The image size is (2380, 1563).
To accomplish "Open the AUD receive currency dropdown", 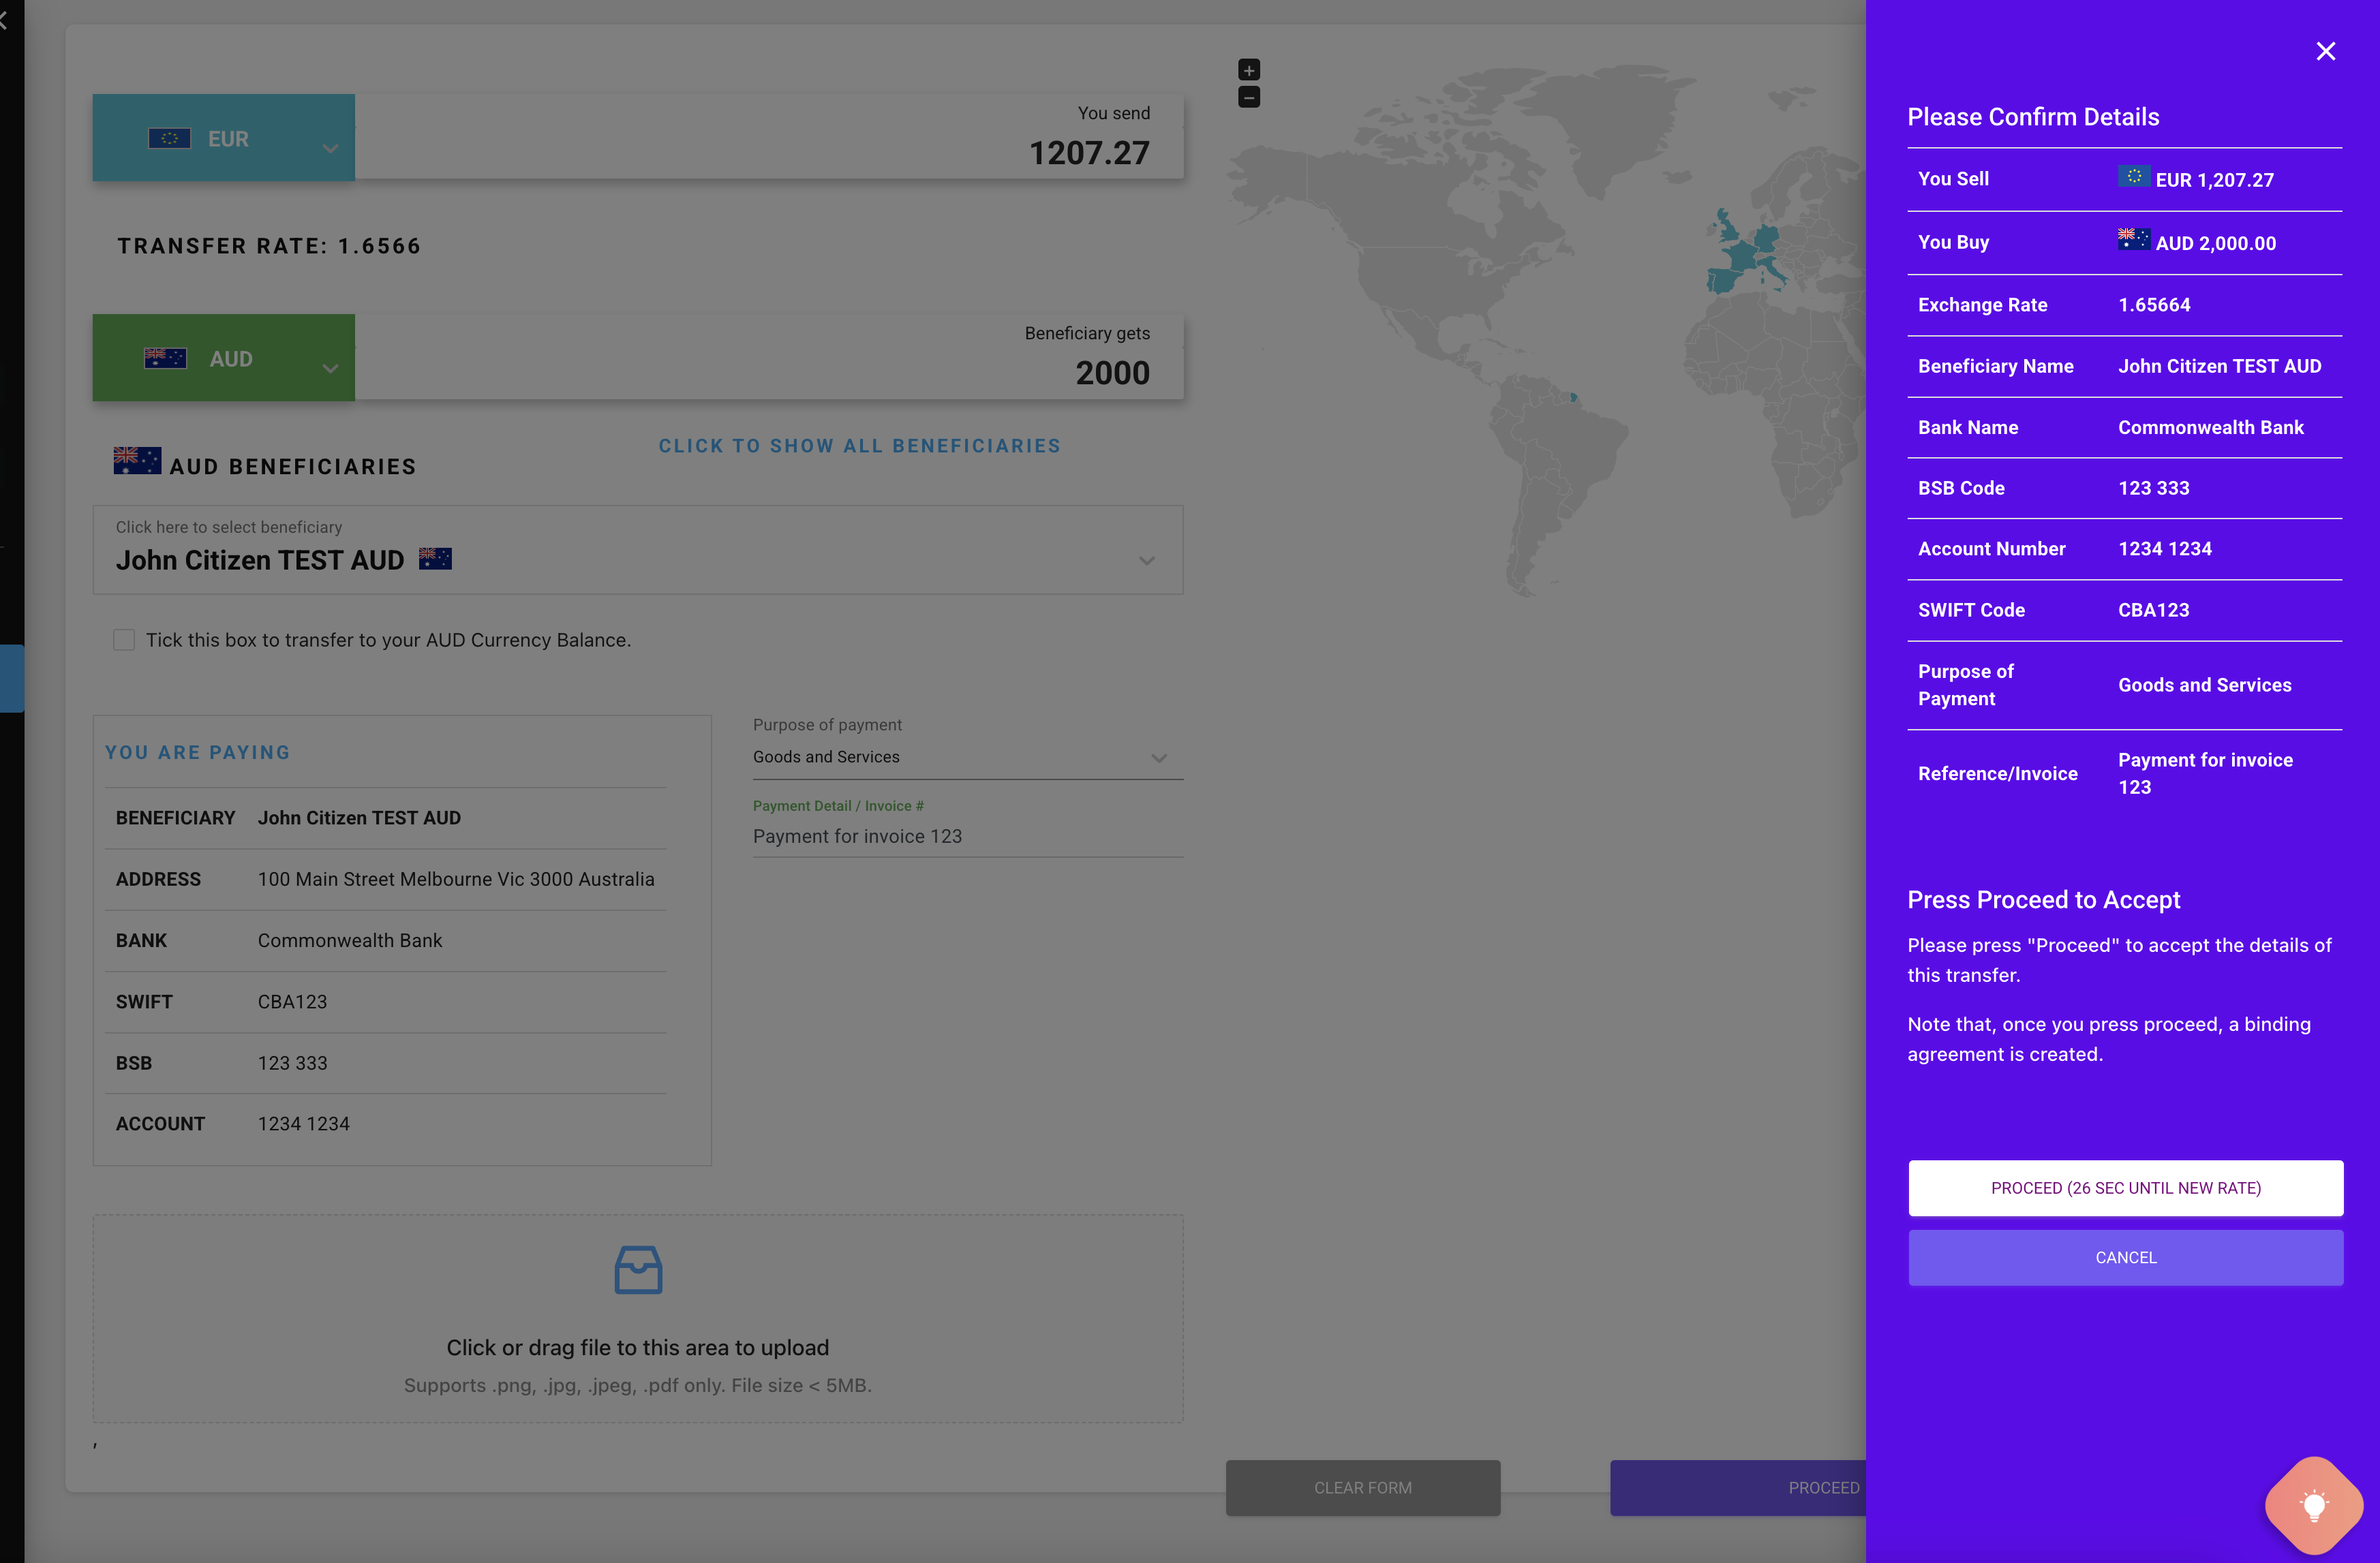I will click(330, 368).
